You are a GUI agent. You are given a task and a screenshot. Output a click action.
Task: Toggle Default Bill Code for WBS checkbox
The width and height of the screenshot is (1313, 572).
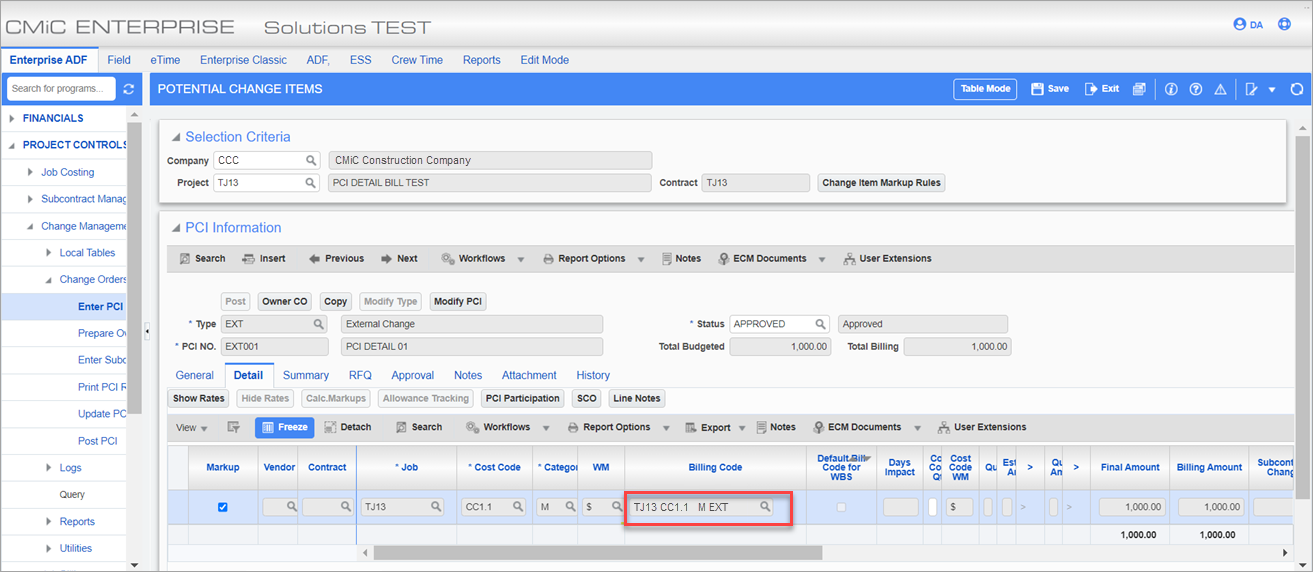click(x=840, y=507)
